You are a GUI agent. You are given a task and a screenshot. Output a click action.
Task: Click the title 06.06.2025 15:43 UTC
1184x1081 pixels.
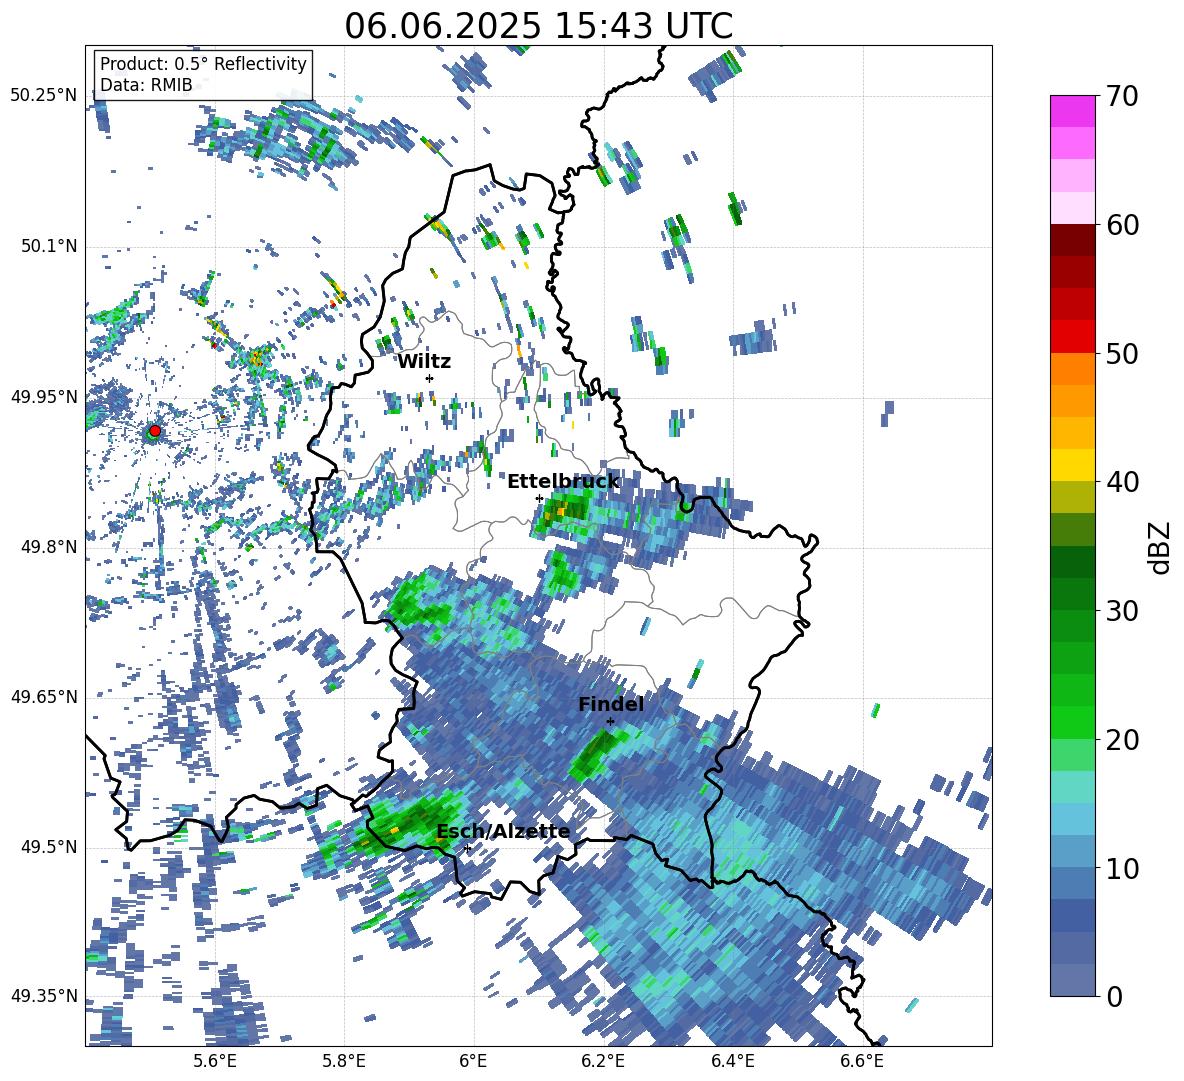pos(538,26)
